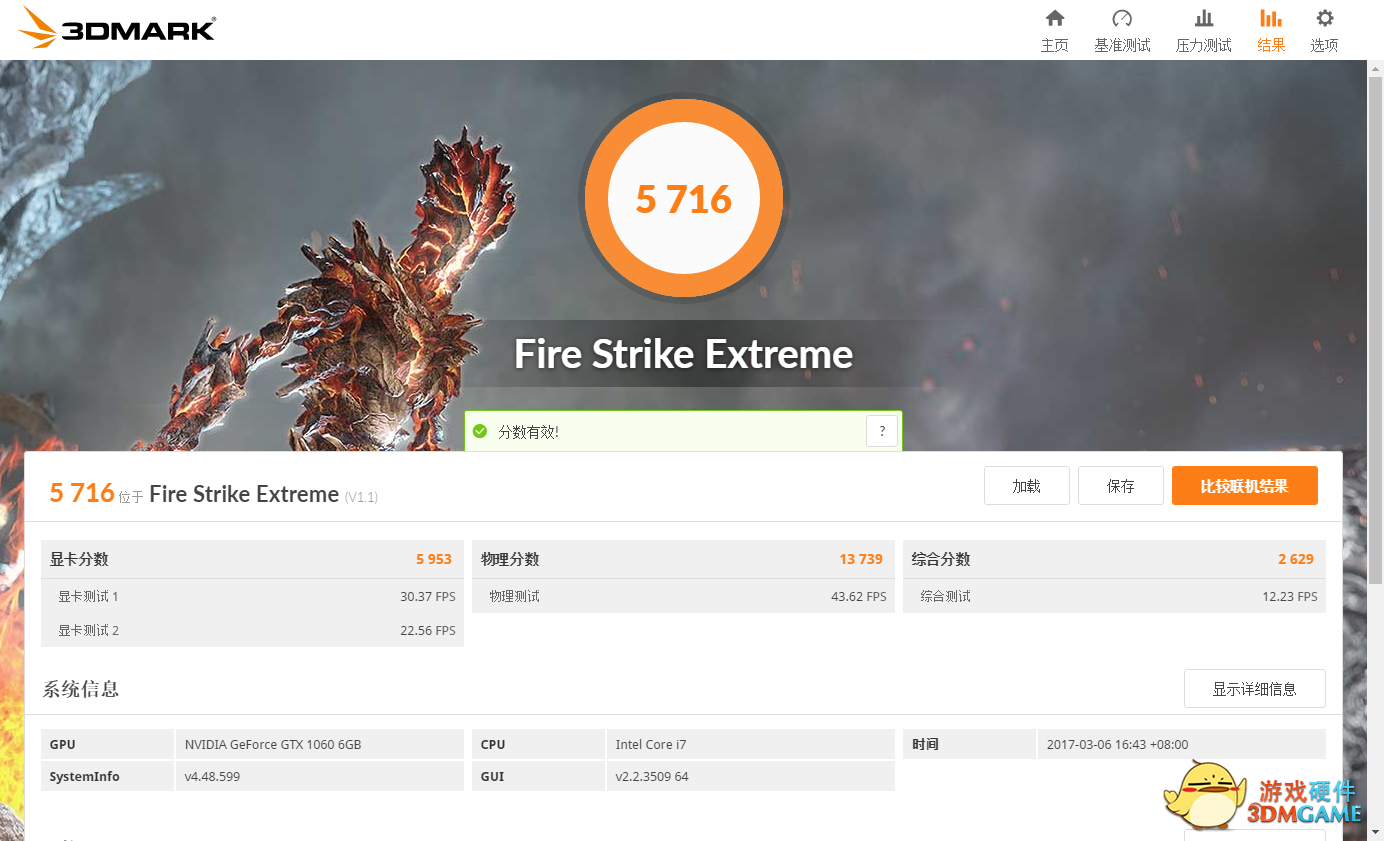Screen dimensions: 1384x841
Task: Click the 分数有效! validity message
Action: (529, 432)
